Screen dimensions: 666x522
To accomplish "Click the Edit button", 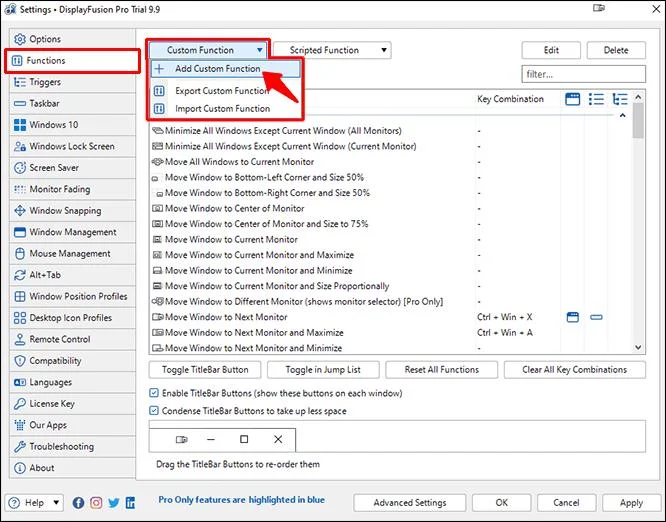I will pyautogui.click(x=551, y=50).
